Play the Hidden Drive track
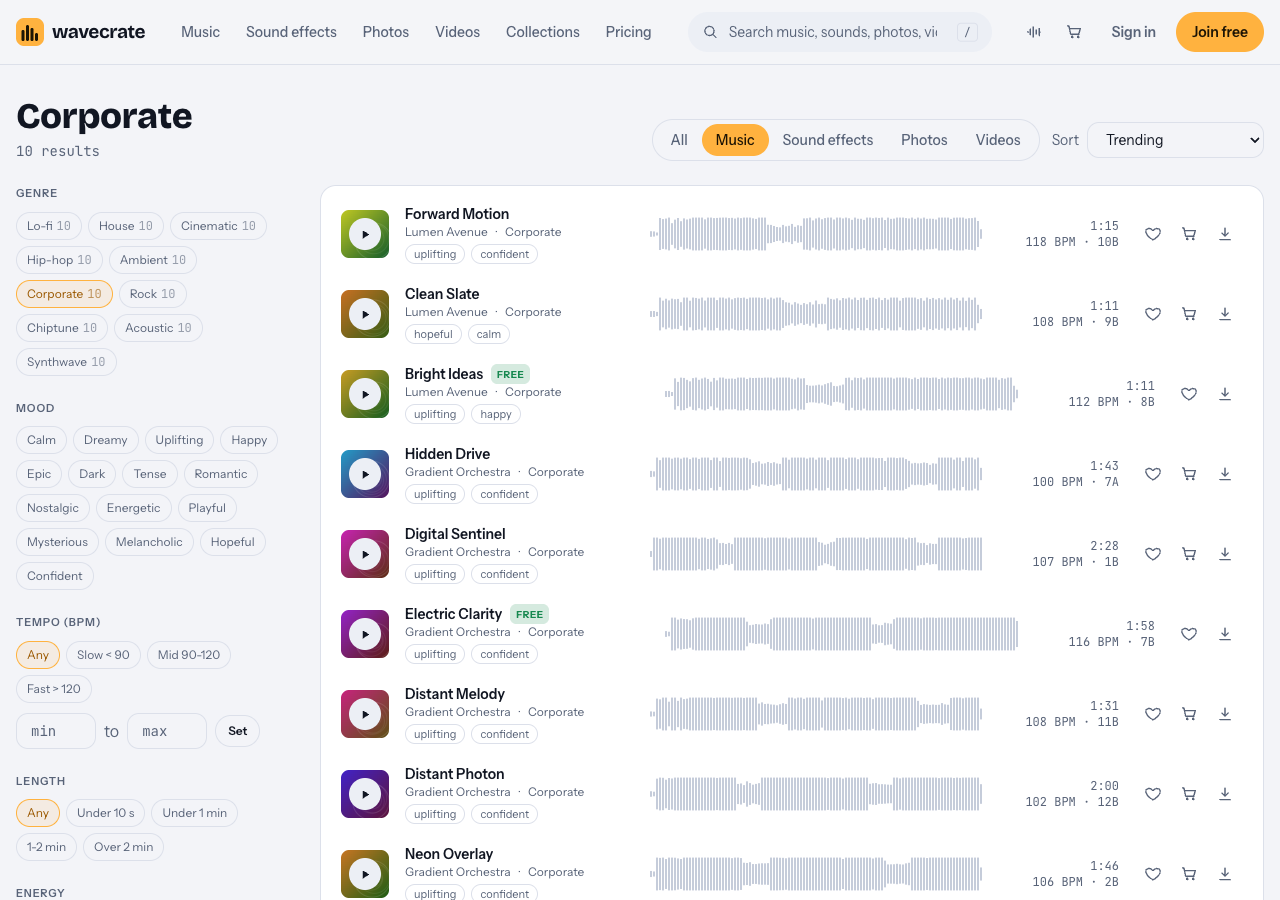Viewport: 1280px width, 900px height. (x=365, y=474)
